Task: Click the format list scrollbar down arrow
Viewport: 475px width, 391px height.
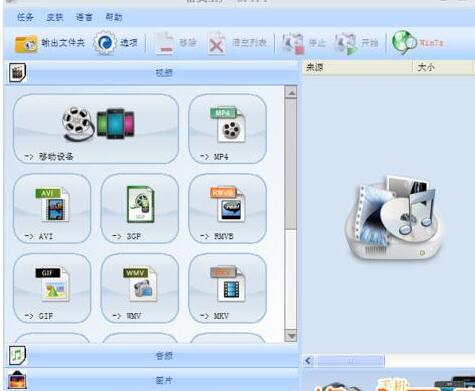Action: [291, 336]
